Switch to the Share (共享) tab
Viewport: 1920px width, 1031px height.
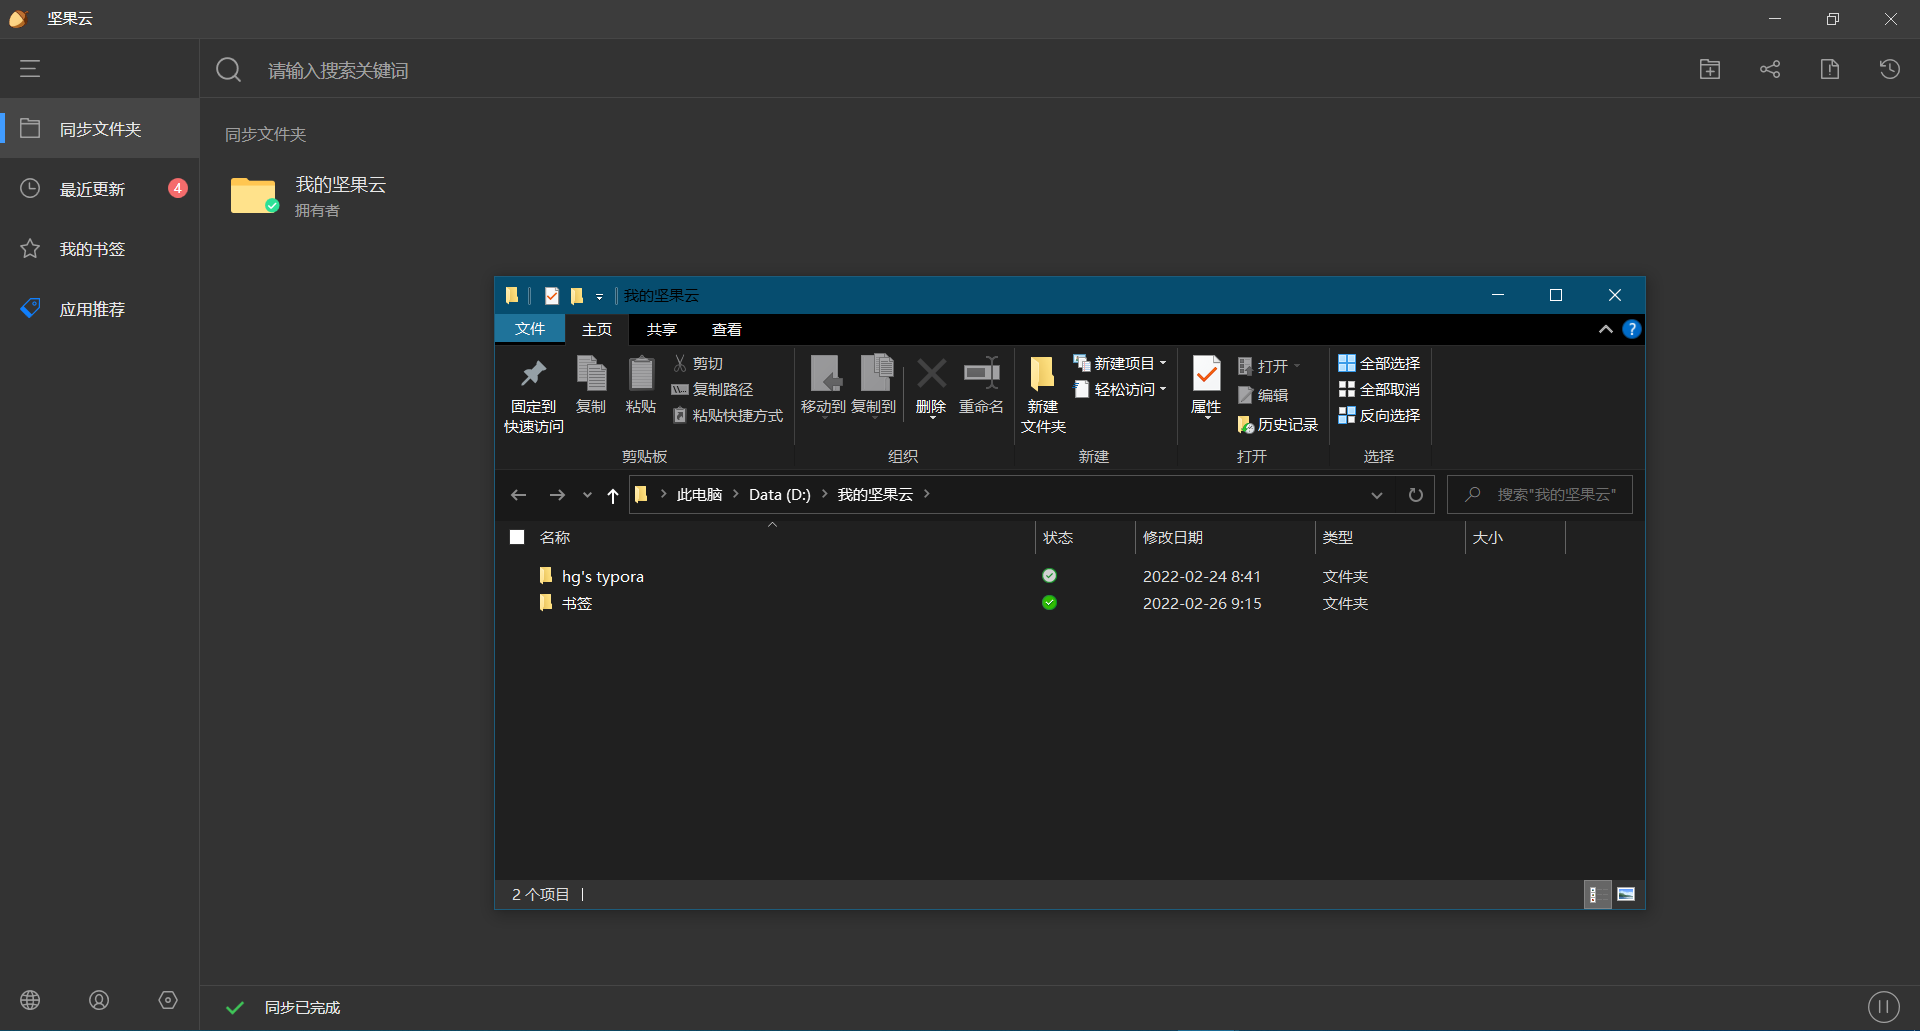pyautogui.click(x=662, y=329)
